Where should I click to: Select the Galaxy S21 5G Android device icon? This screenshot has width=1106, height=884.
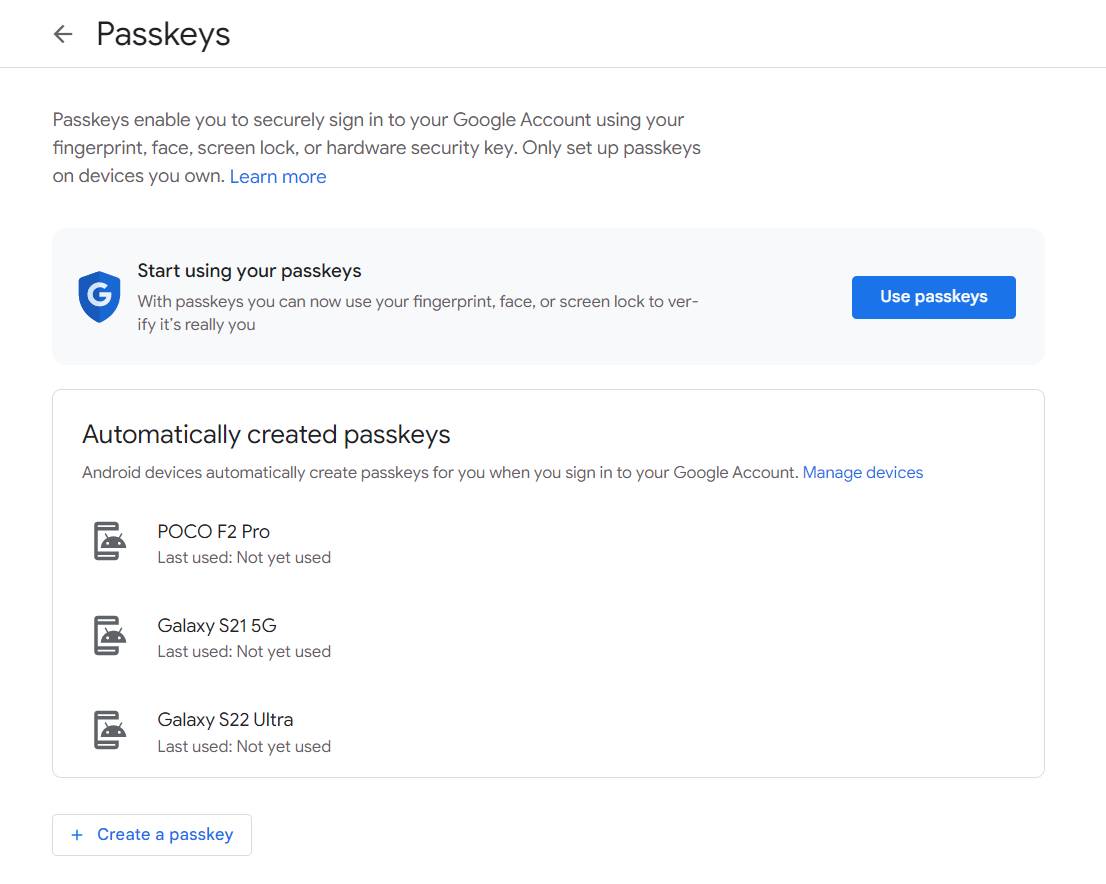coord(109,636)
